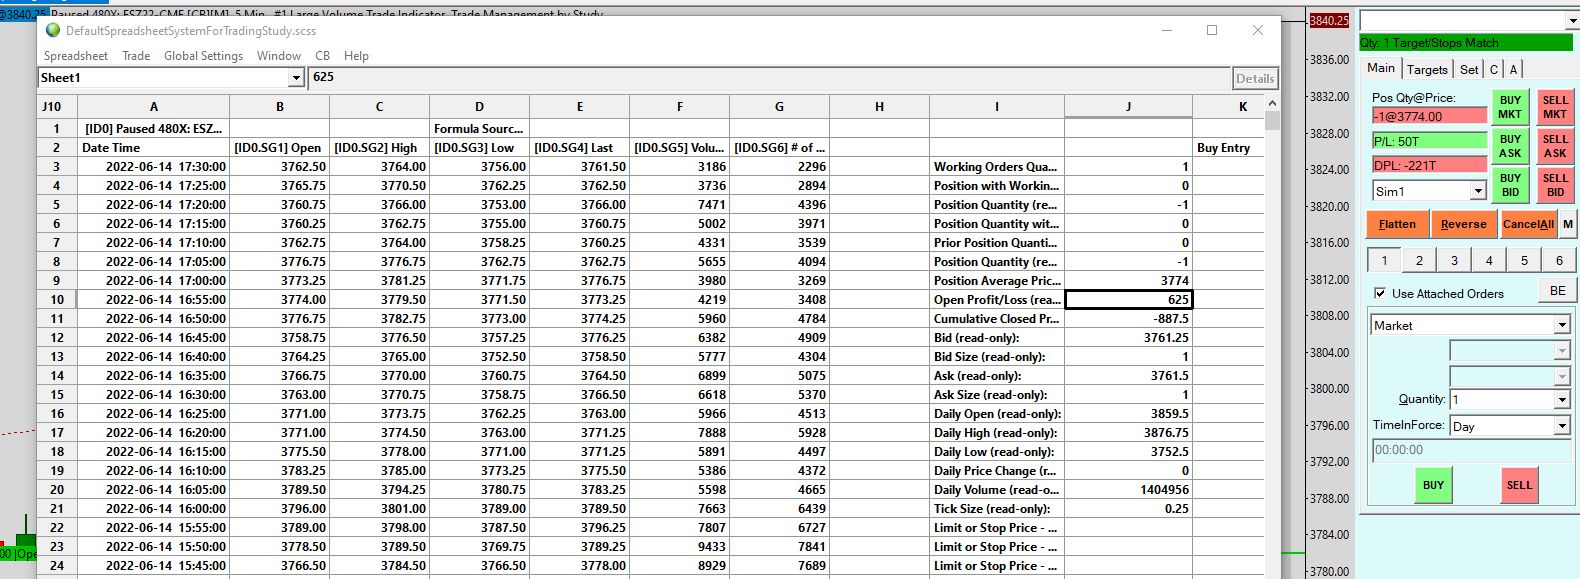The image size is (1580, 579).
Task: Click SELL MKT button
Action: pos(1555,107)
